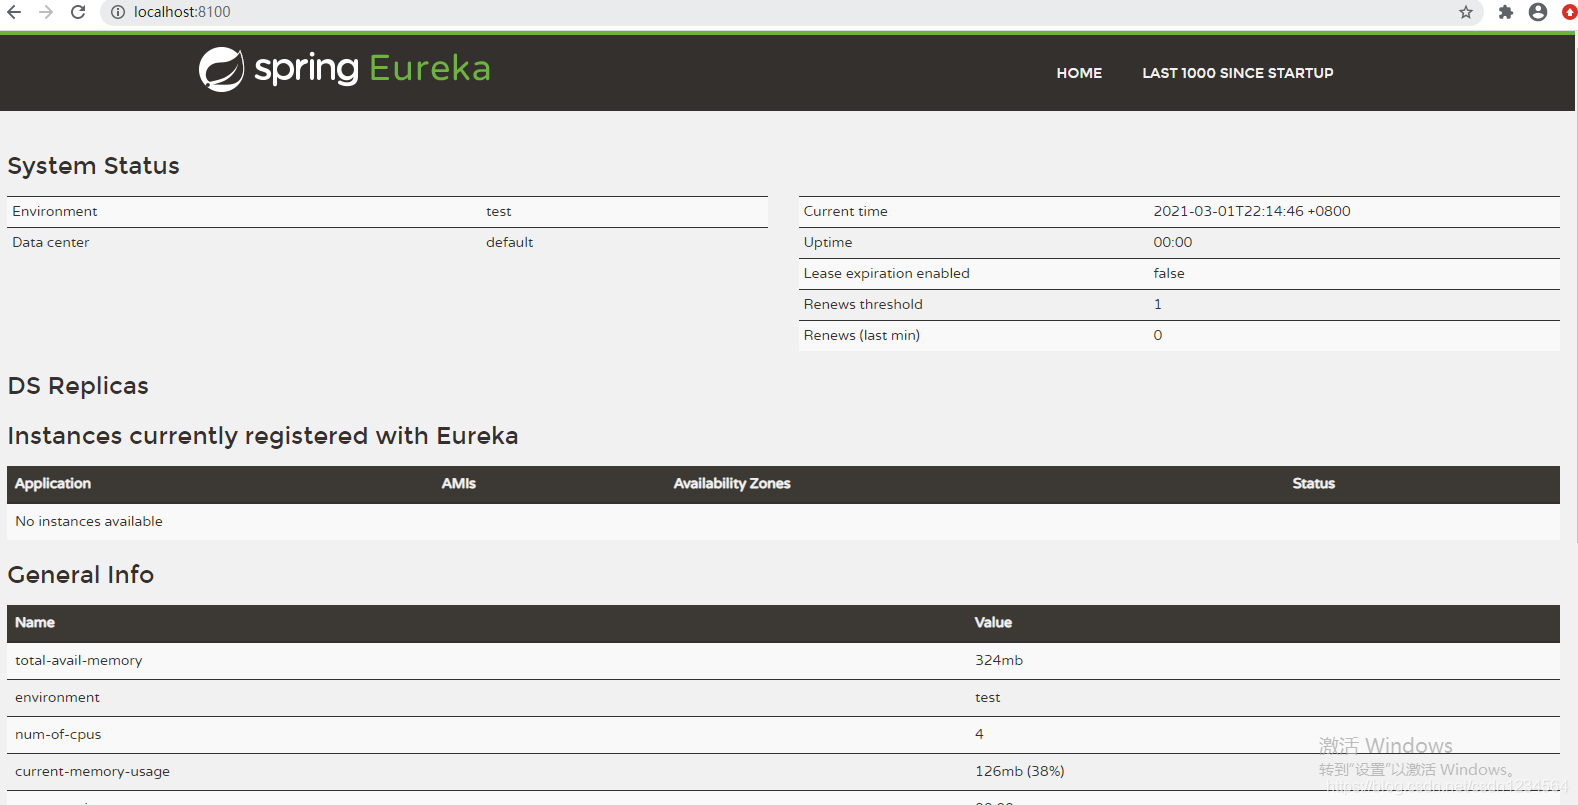Select the num-of-cpus value 4
Image resolution: width=1578 pixels, height=805 pixels.
click(x=980, y=734)
